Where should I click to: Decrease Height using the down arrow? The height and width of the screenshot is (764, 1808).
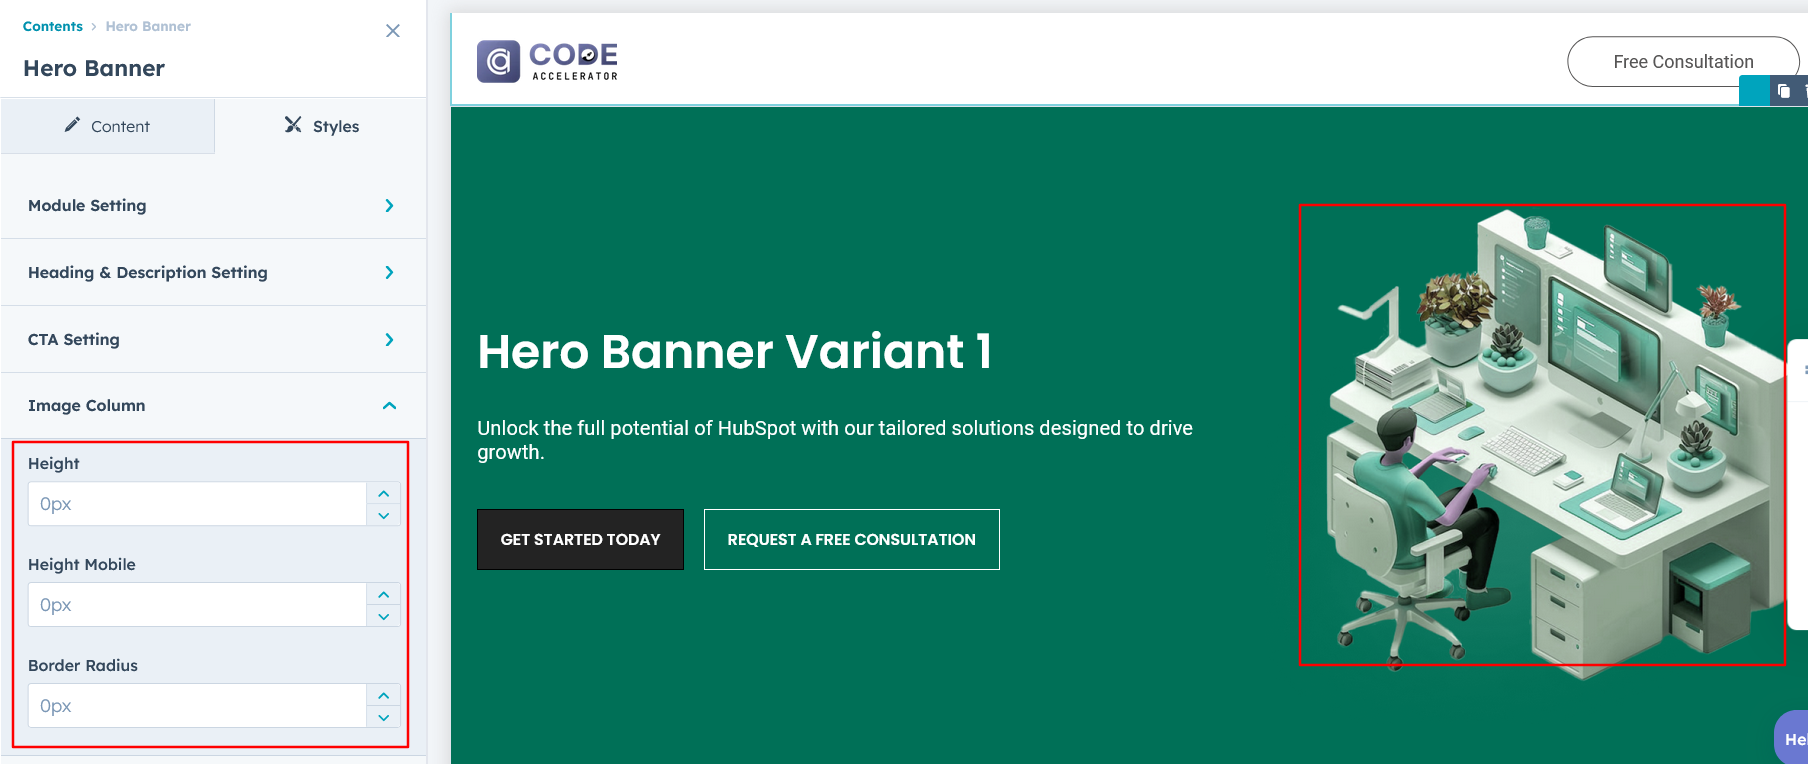(x=384, y=516)
